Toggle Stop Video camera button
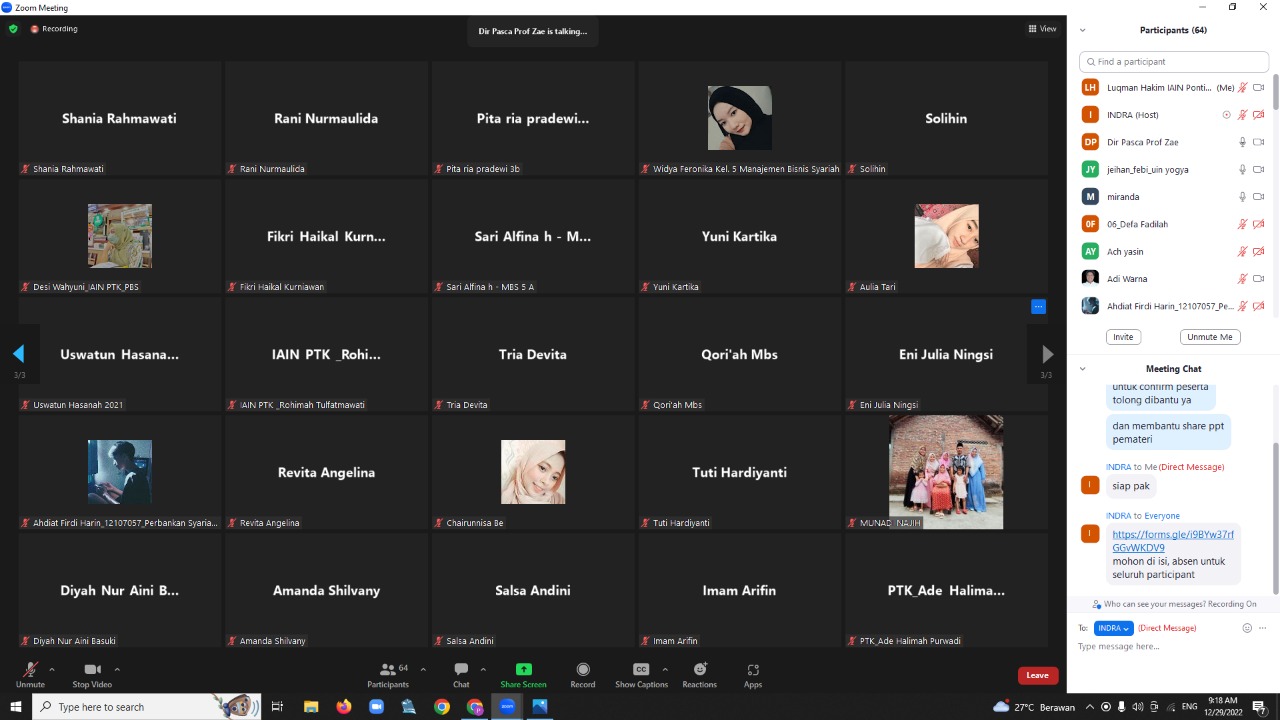 click(92, 670)
